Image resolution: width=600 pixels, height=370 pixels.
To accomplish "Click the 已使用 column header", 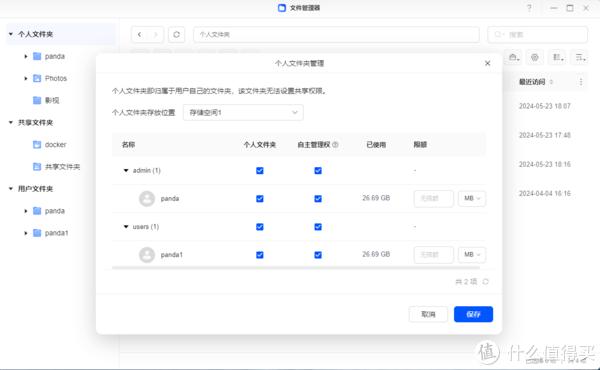I will pos(376,145).
